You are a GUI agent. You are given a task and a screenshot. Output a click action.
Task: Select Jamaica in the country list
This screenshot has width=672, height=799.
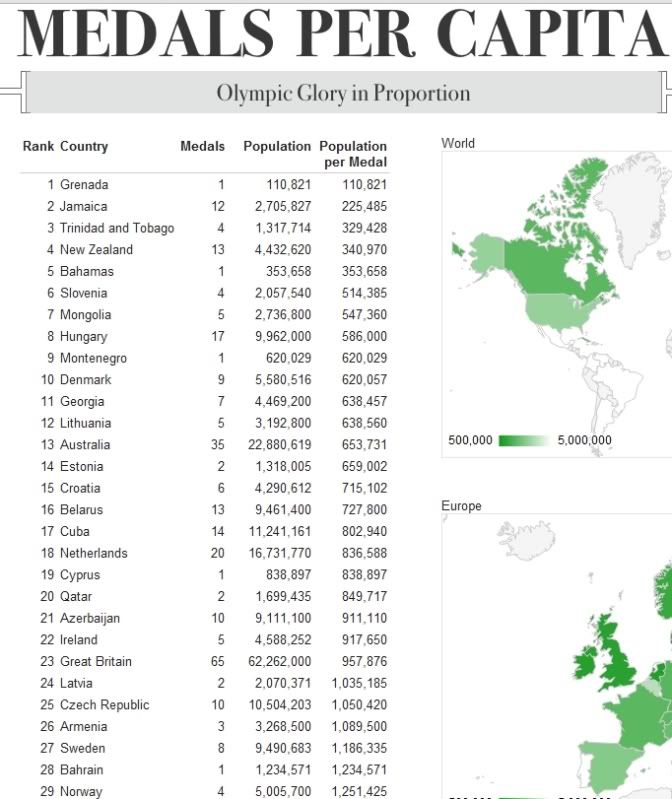point(83,206)
